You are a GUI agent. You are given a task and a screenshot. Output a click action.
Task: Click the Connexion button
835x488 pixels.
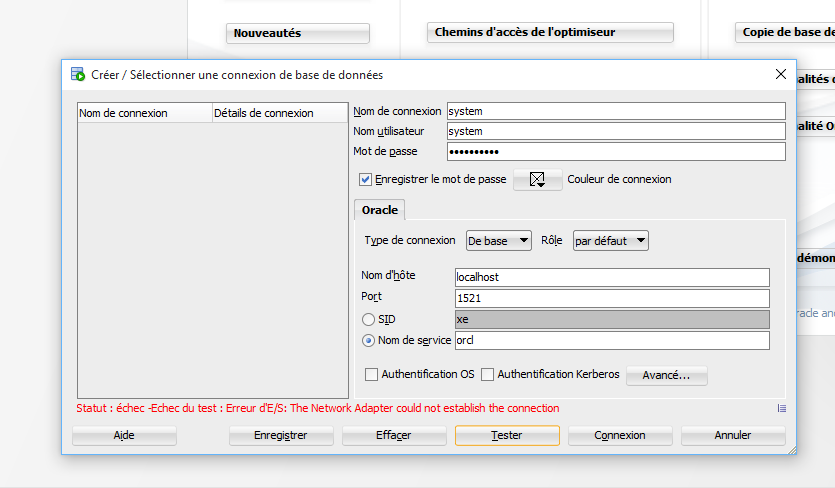(x=620, y=436)
